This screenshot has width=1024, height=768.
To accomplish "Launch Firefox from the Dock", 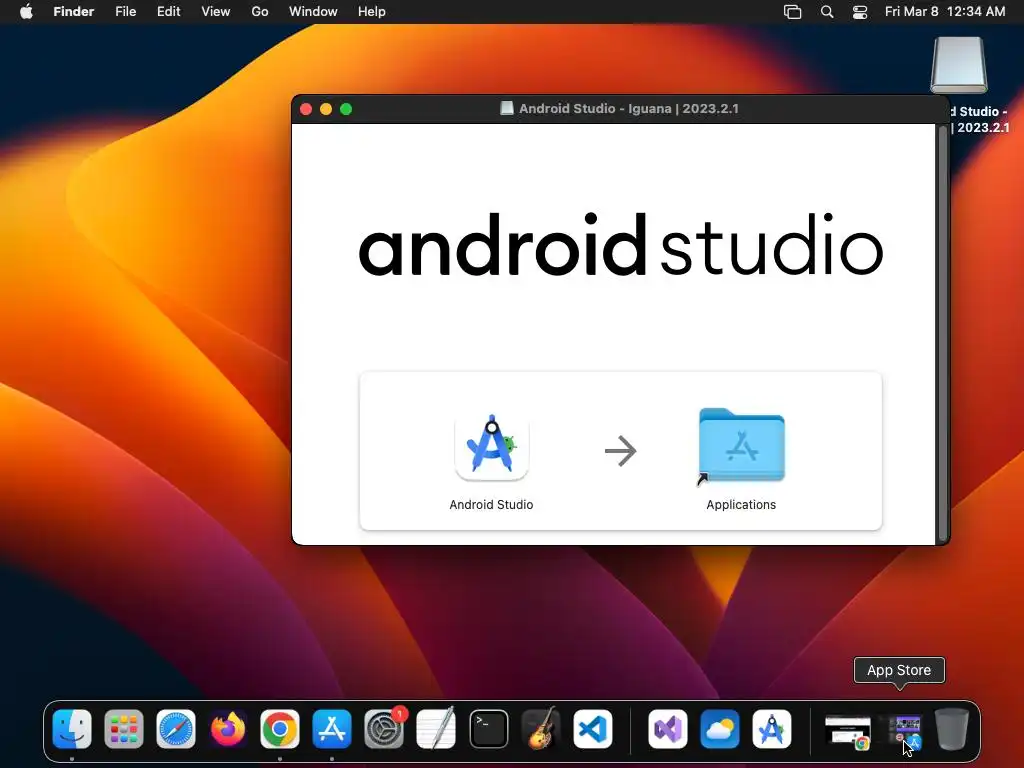I will pyautogui.click(x=228, y=728).
